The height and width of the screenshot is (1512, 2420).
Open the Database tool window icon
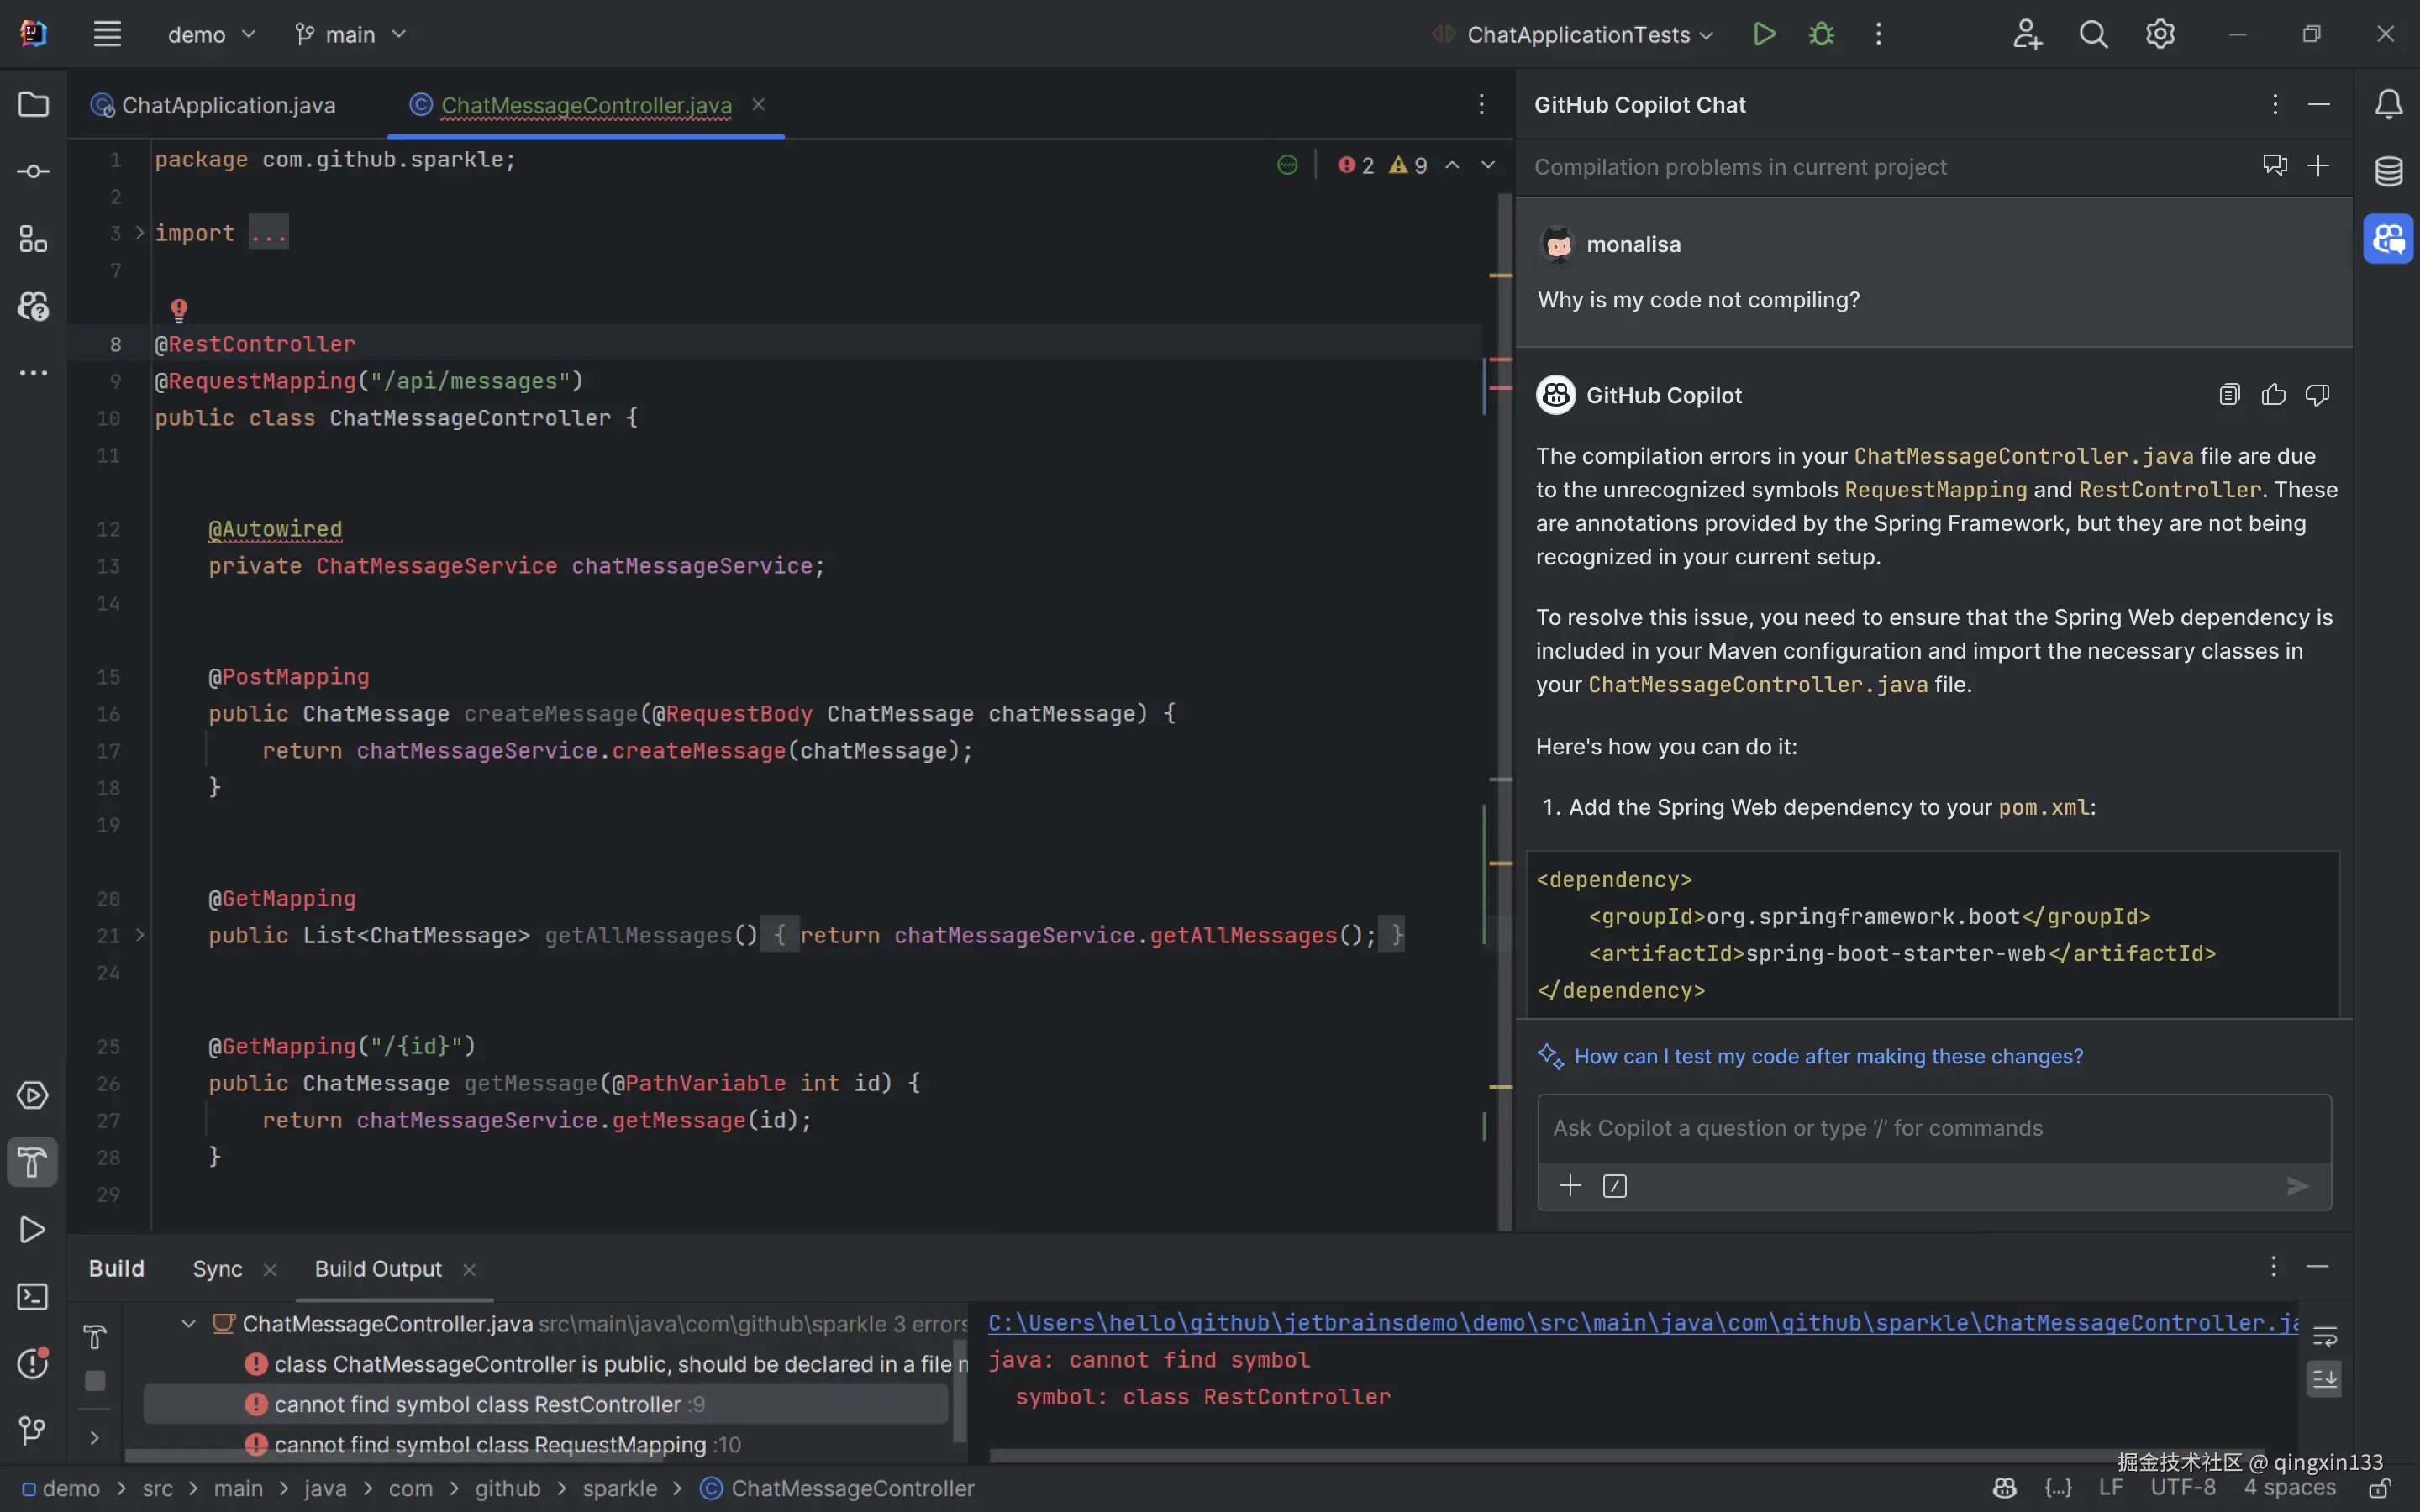click(x=2388, y=171)
